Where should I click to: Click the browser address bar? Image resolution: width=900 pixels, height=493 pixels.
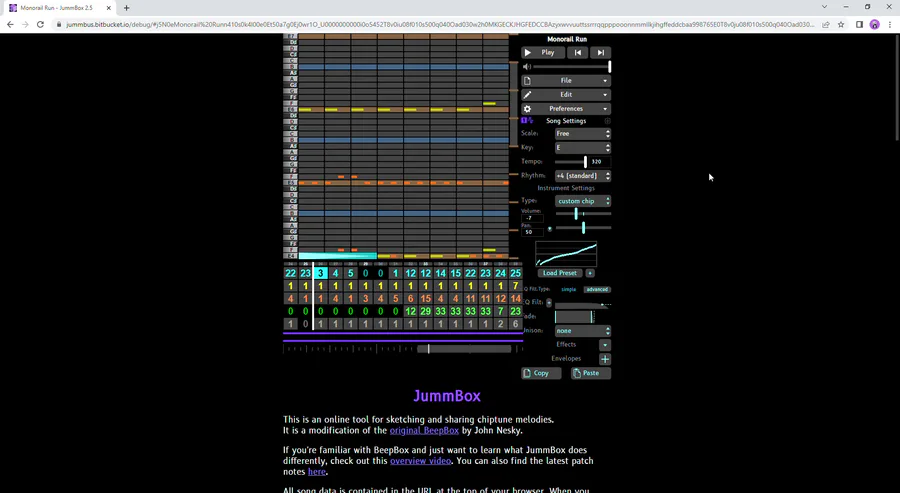tap(439, 25)
